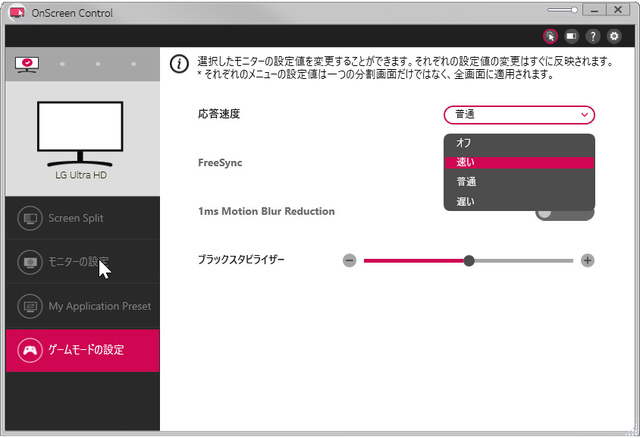This screenshot has height=438, width=640.
Task: Click the Screen Split icon
Action: click(30, 218)
